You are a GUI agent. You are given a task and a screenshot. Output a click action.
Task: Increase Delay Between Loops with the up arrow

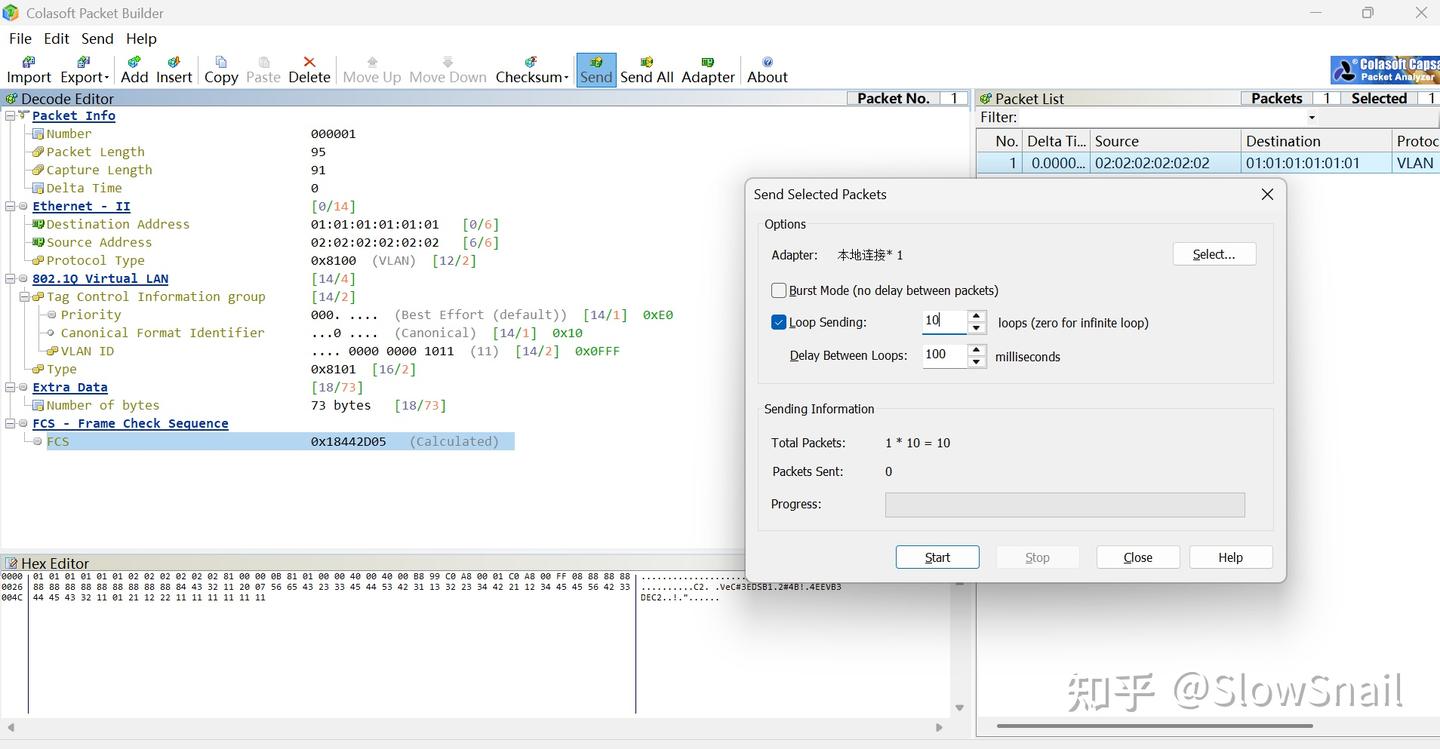pos(977,350)
